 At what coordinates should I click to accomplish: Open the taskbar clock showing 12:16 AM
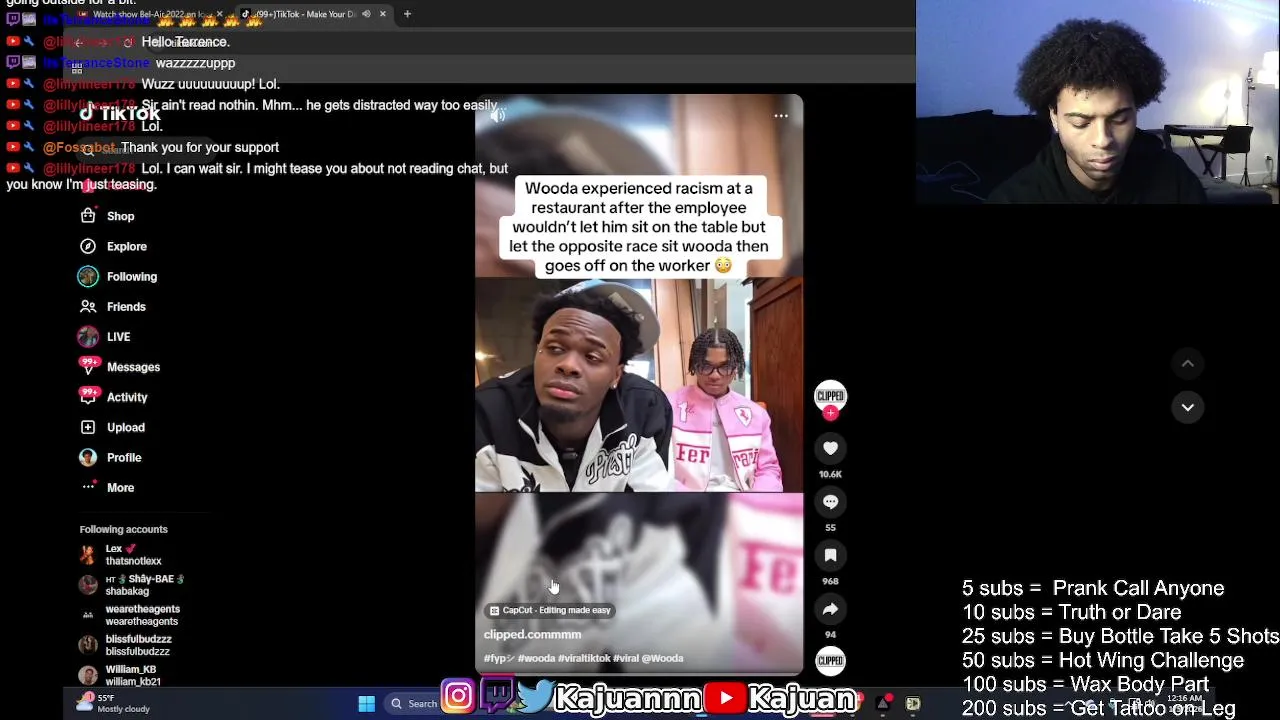pyautogui.click(x=1185, y=703)
